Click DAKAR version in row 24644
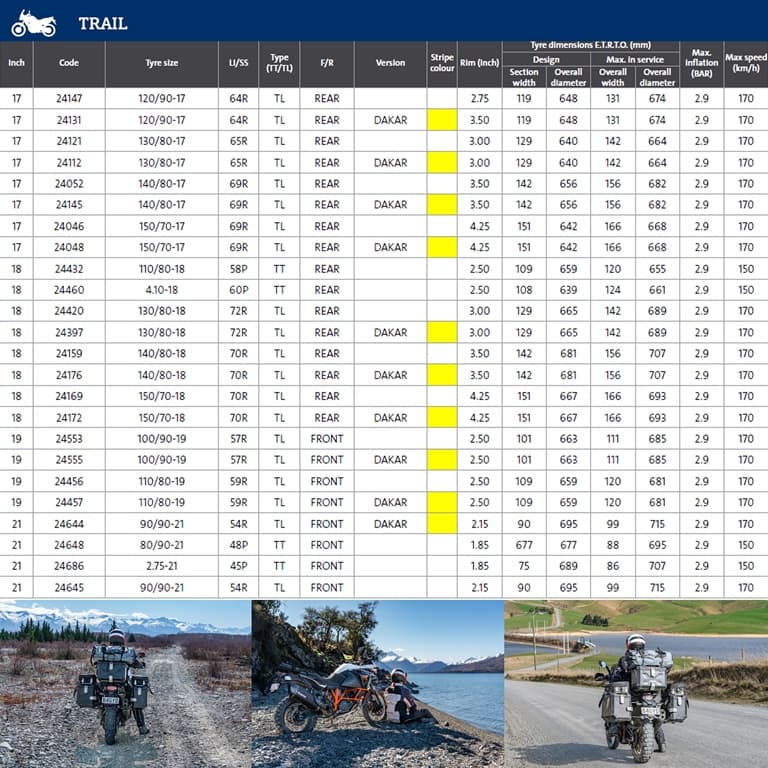Viewport: 768px width, 768px height. pyautogui.click(x=390, y=524)
